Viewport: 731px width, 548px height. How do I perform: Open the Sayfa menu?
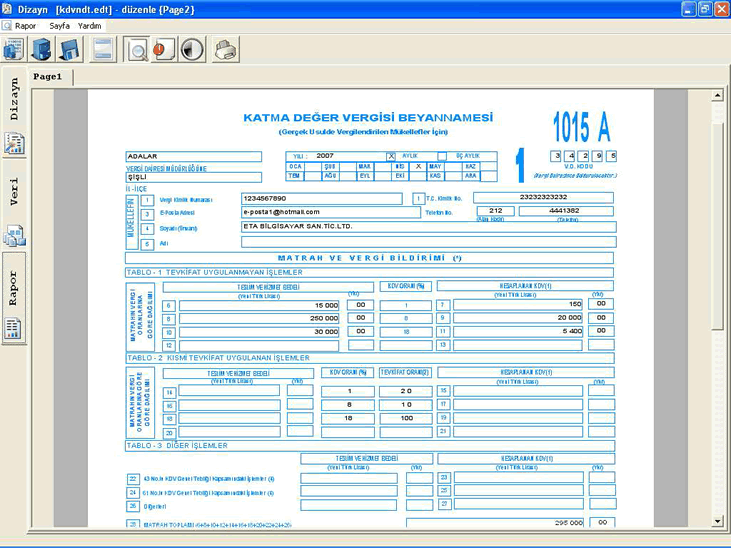coord(60,25)
